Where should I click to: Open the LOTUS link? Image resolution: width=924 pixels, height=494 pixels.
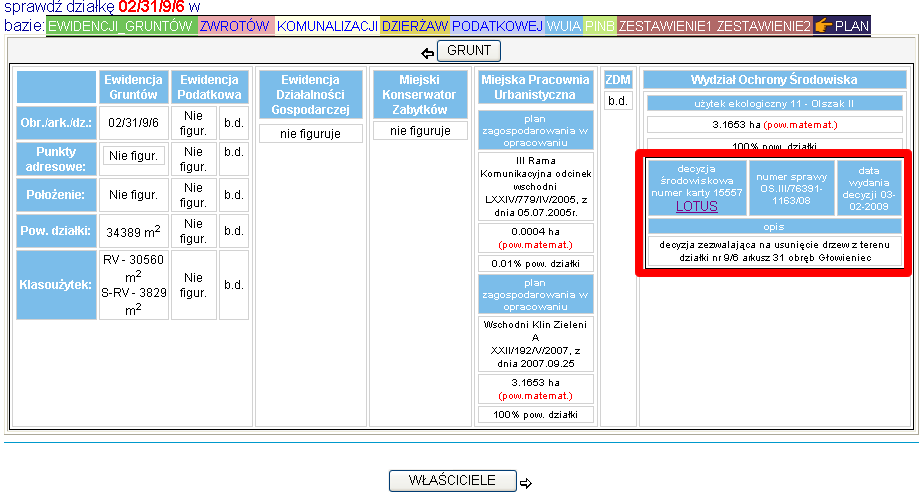697,206
